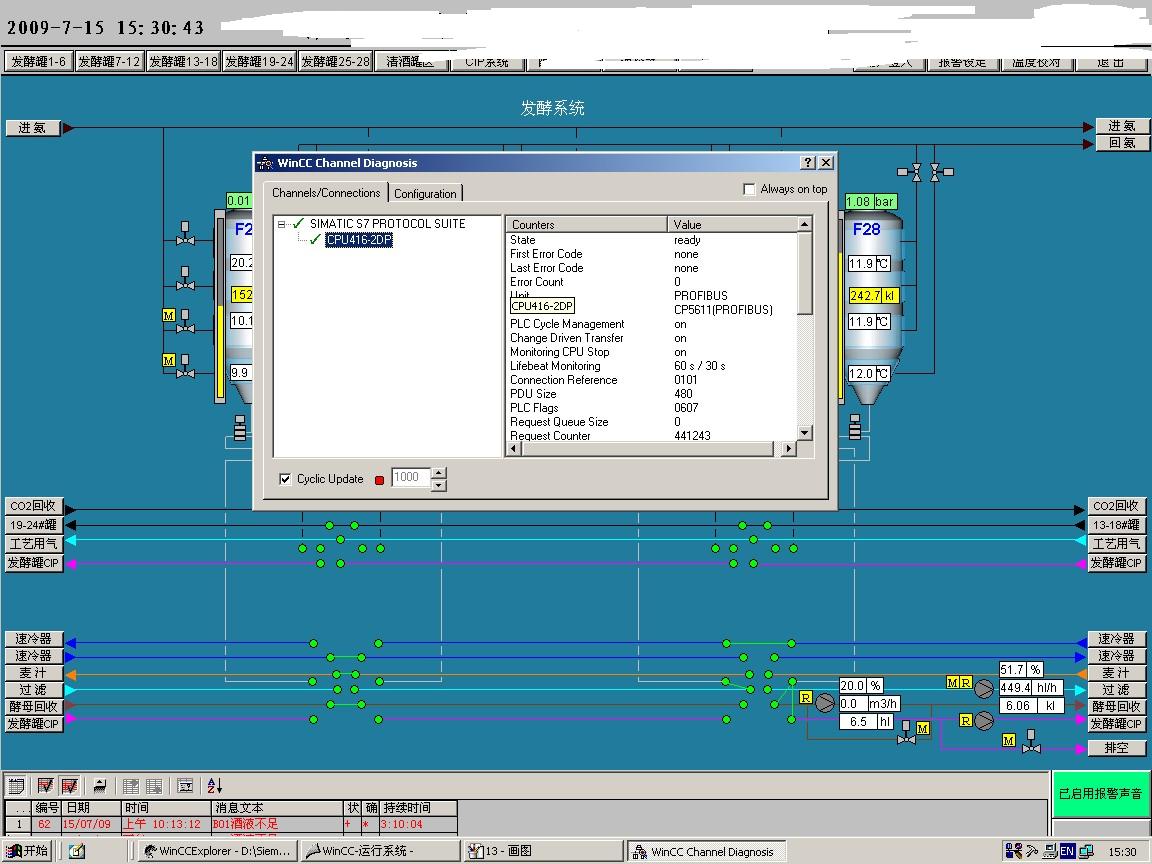Screen dimensions: 1152x864
Task: Open the 发酵罐1-6 screen
Action: point(39,62)
